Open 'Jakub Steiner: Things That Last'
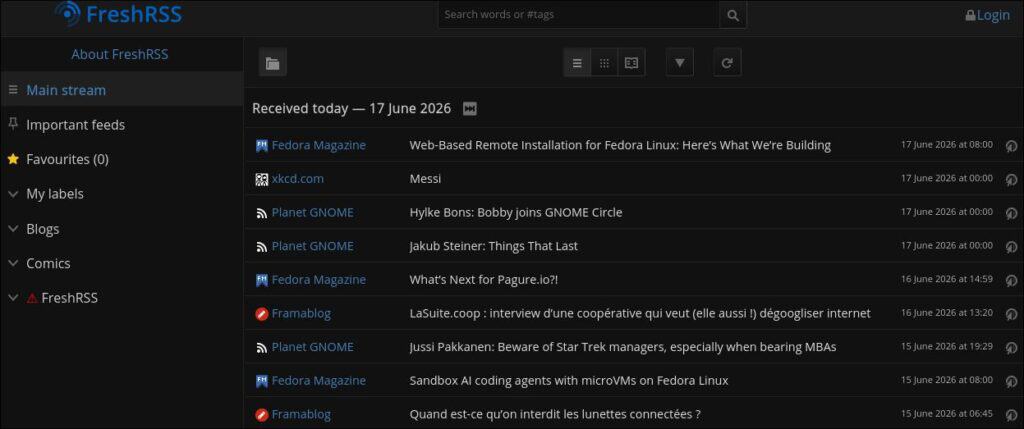 (x=494, y=246)
